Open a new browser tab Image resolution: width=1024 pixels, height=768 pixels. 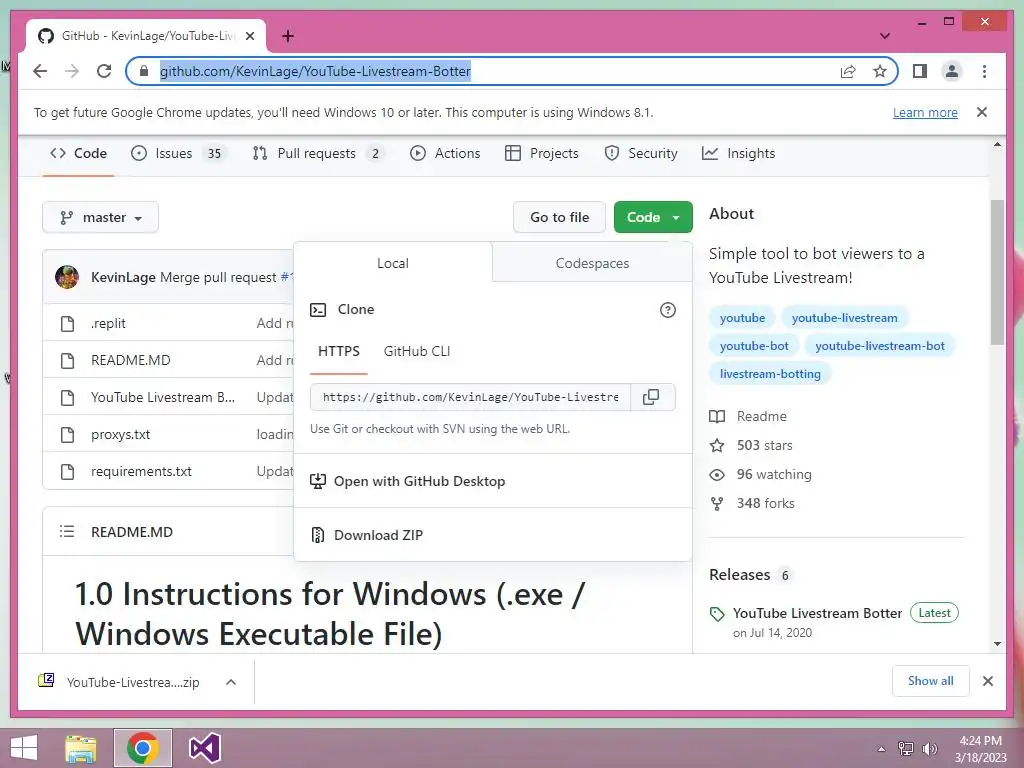(x=288, y=36)
